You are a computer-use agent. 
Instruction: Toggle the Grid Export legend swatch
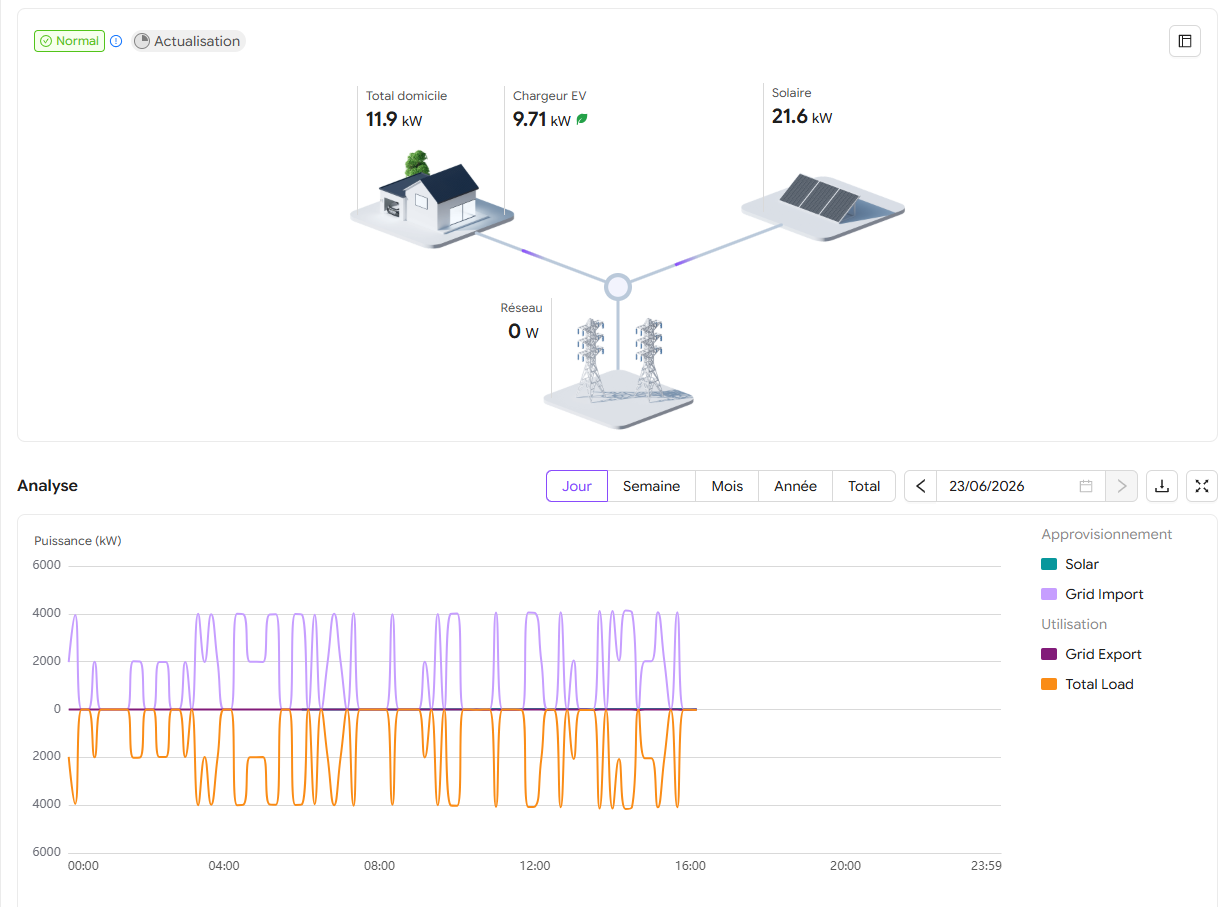[x=1049, y=654]
